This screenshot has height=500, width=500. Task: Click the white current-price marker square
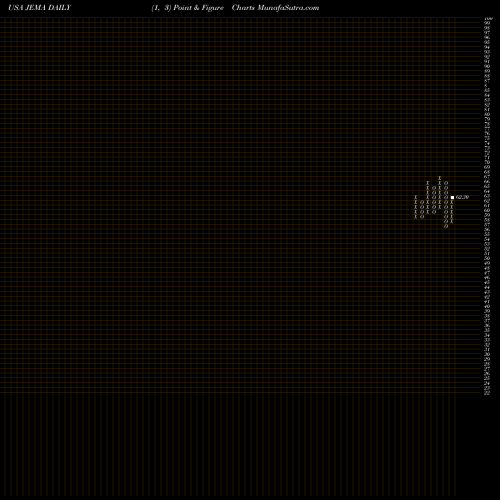click(x=452, y=197)
